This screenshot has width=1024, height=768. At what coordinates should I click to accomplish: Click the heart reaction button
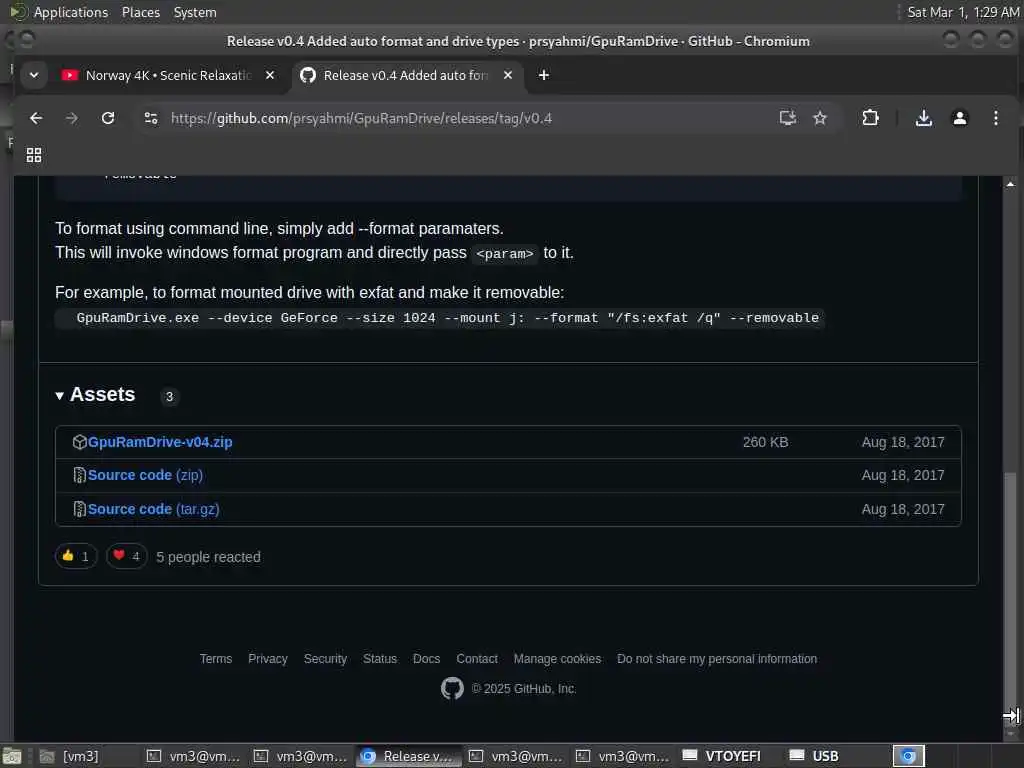127,556
